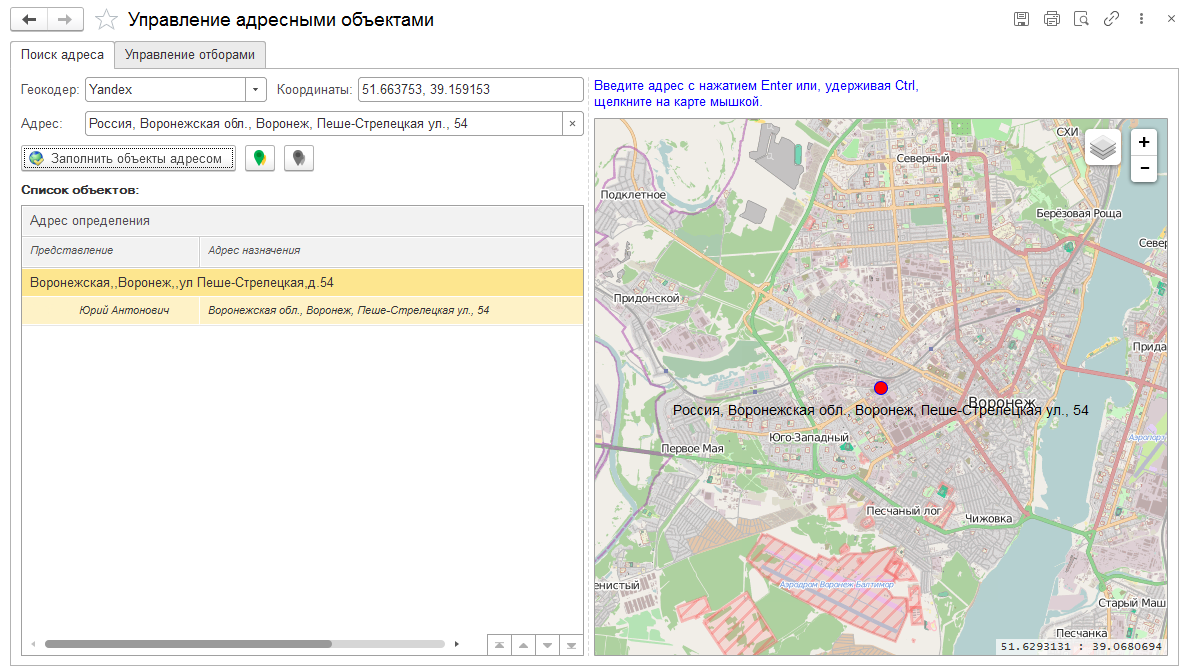1188x672 pixels.
Task: Open the map layers switcher
Action: click(1103, 148)
